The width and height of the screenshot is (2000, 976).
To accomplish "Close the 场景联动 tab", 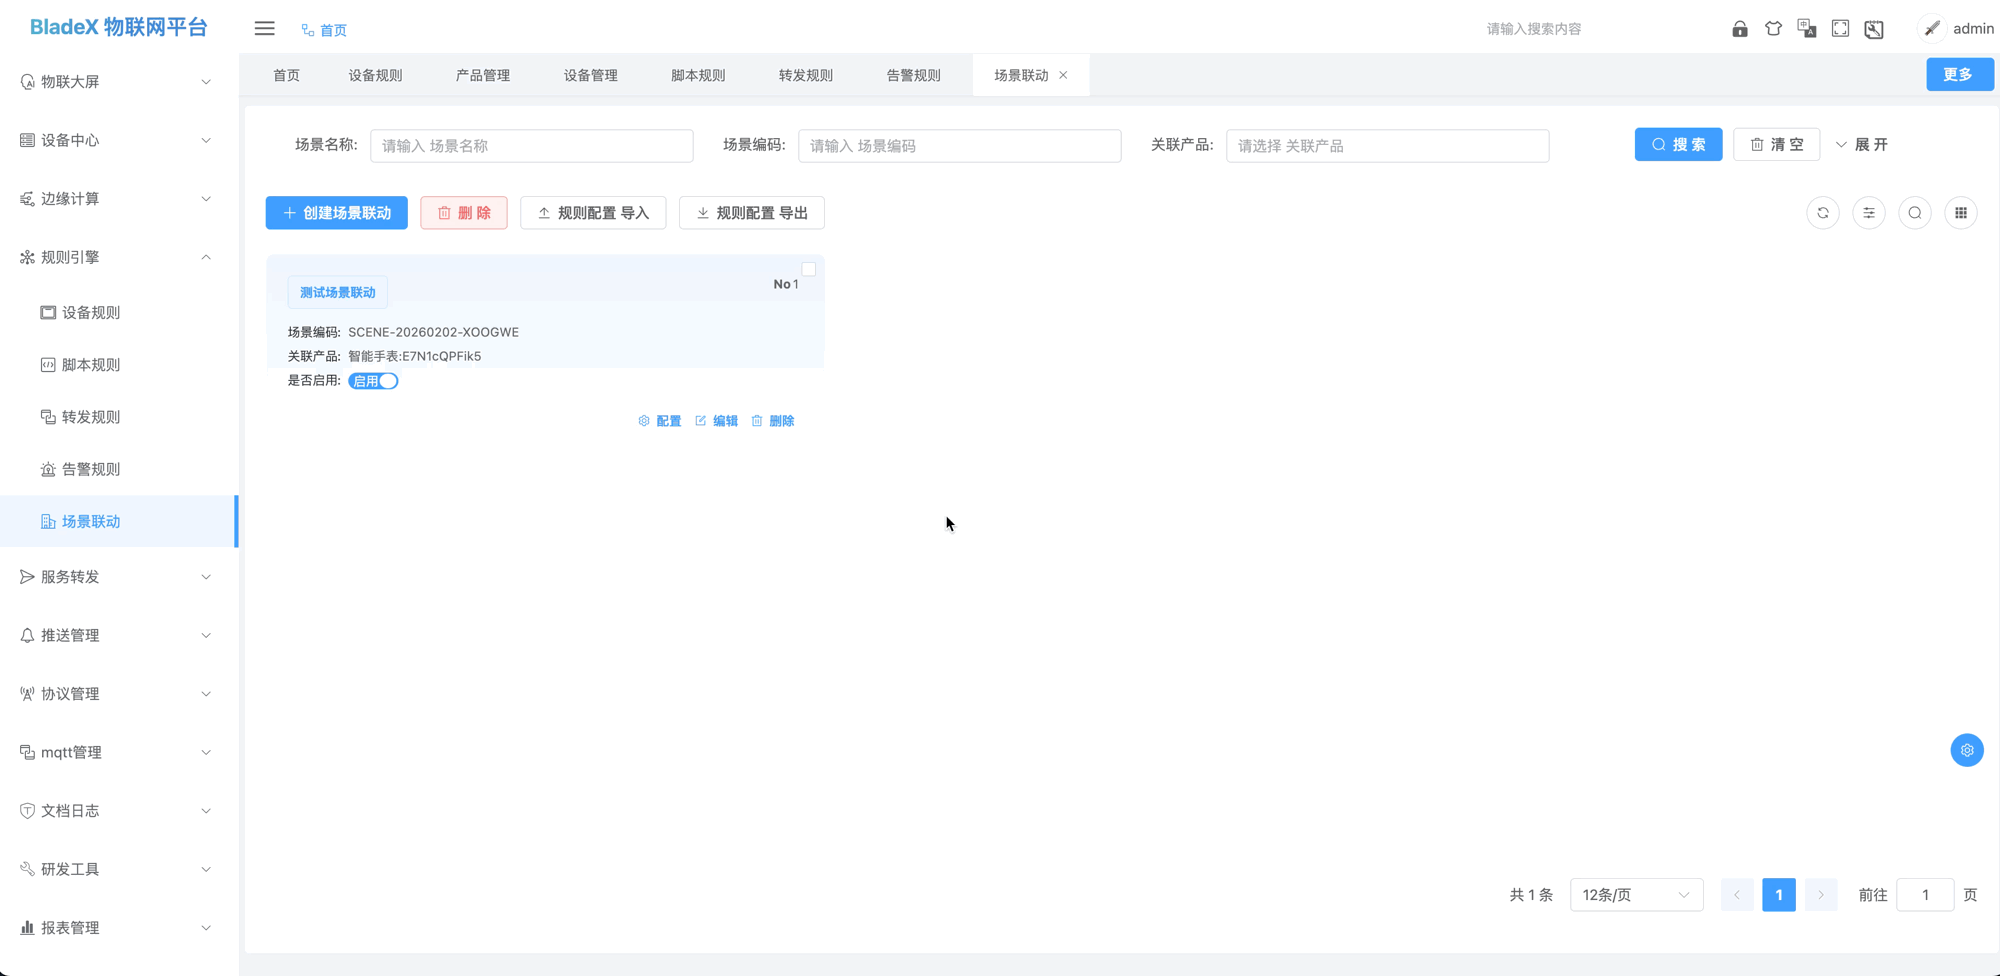I will tap(1063, 74).
